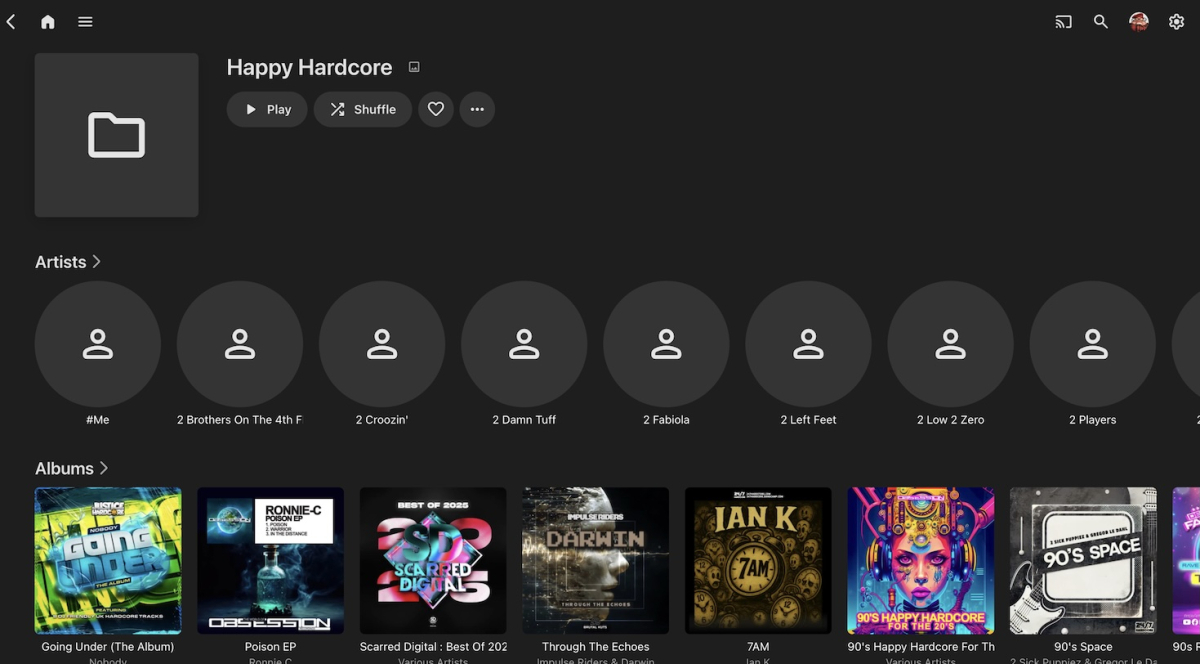Open the 7AM album cover by Ian K

click(758, 560)
